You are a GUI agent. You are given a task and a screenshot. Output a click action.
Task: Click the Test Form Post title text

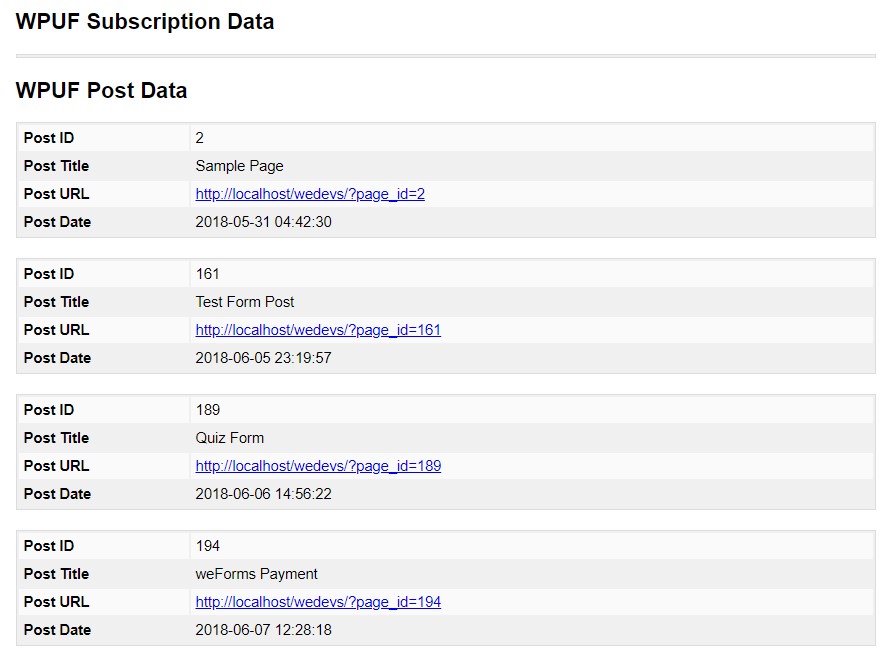[x=245, y=302]
